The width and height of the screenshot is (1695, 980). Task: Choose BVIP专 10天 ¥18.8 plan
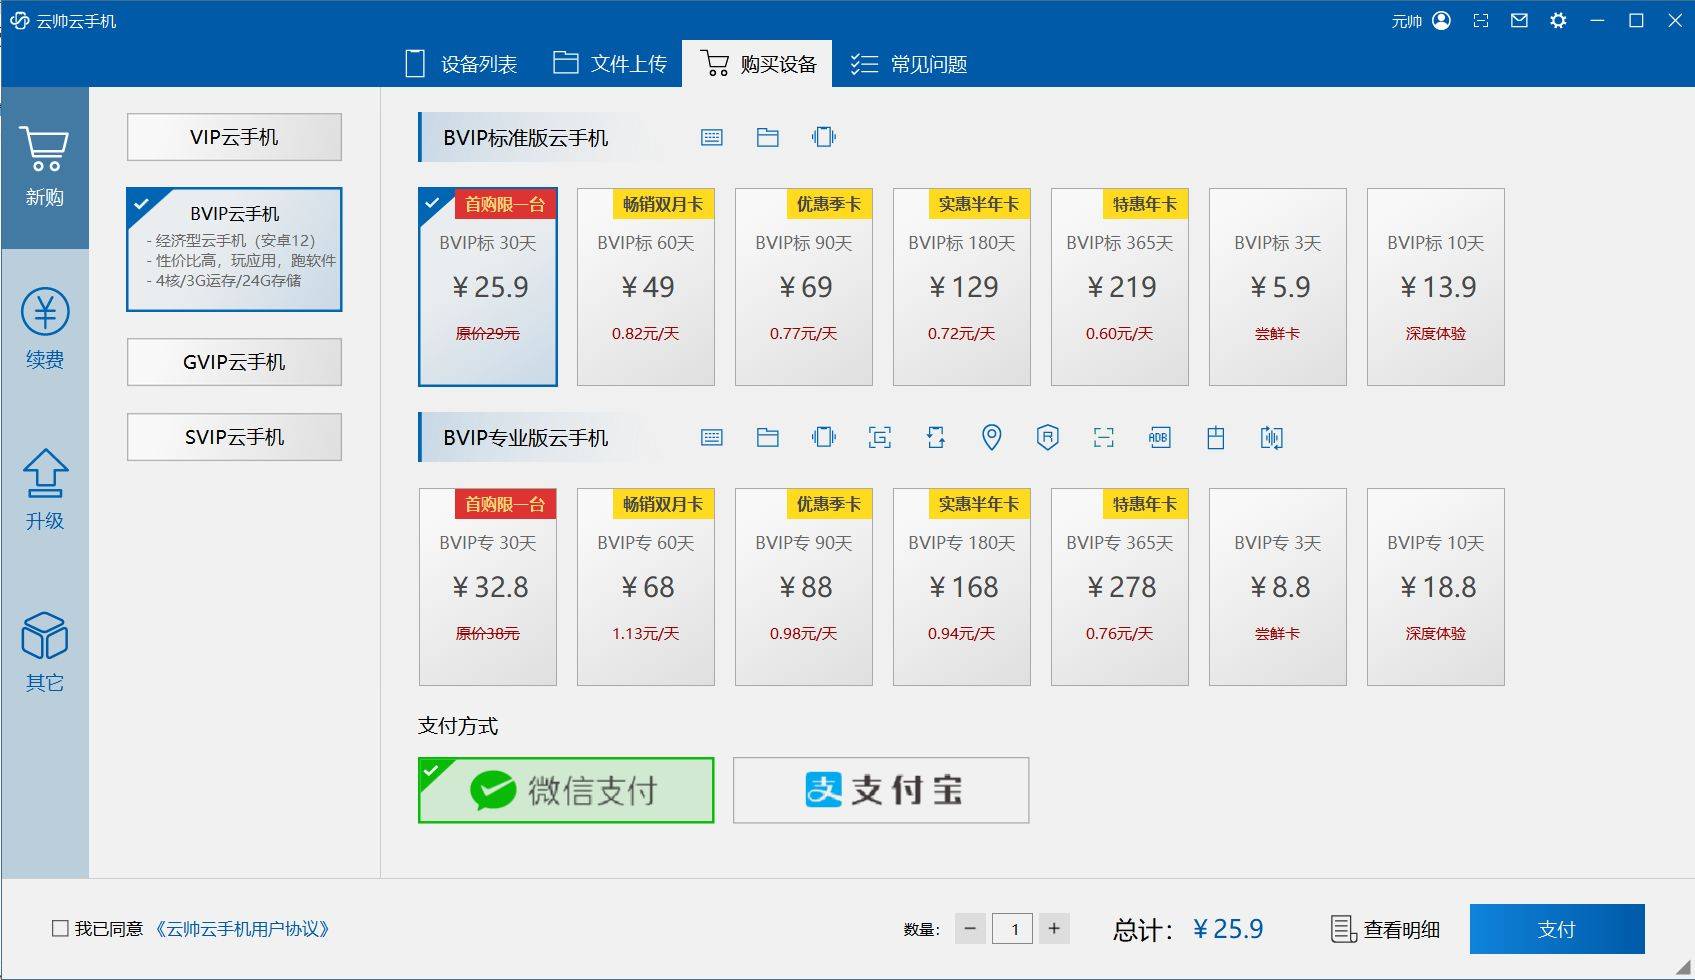pyautogui.click(x=1436, y=587)
